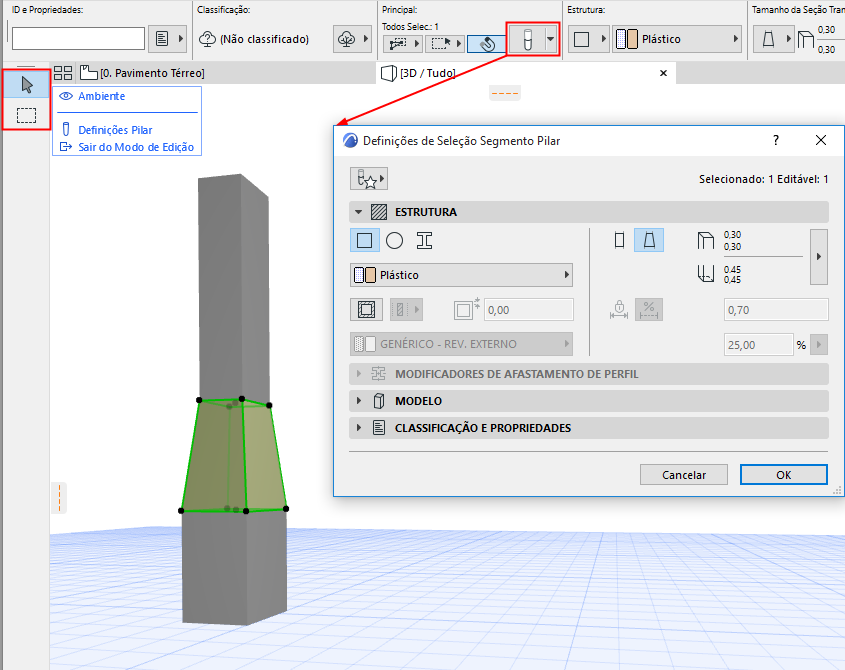
Task: Toggle fixed segment length lock icon
Action: [x=619, y=309]
